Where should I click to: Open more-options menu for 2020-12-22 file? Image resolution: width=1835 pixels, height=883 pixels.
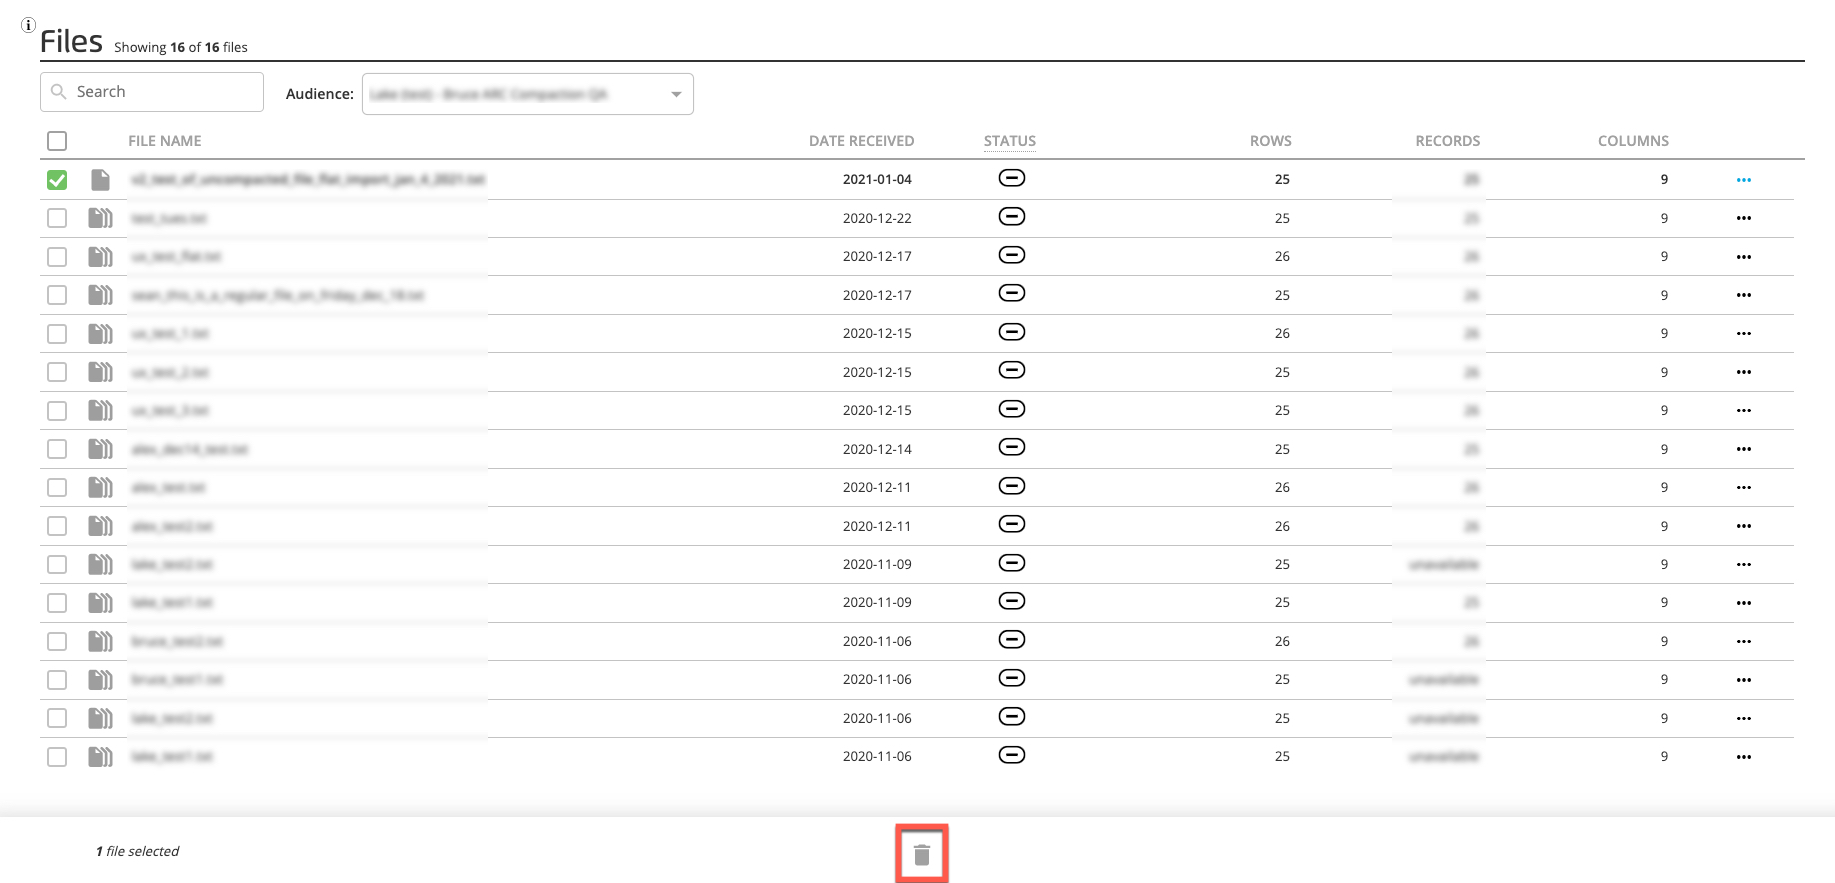pos(1744,218)
